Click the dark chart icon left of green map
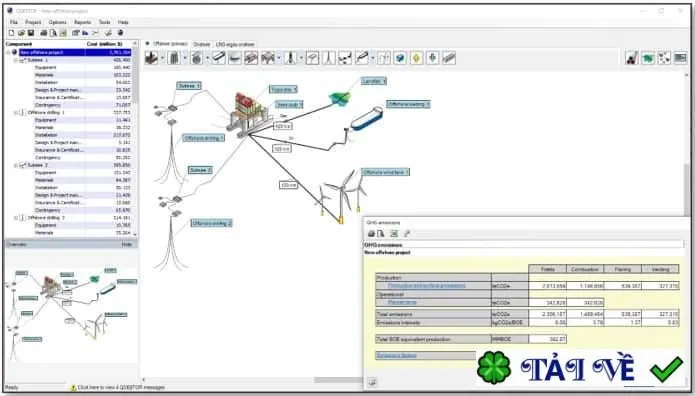 point(632,58)
